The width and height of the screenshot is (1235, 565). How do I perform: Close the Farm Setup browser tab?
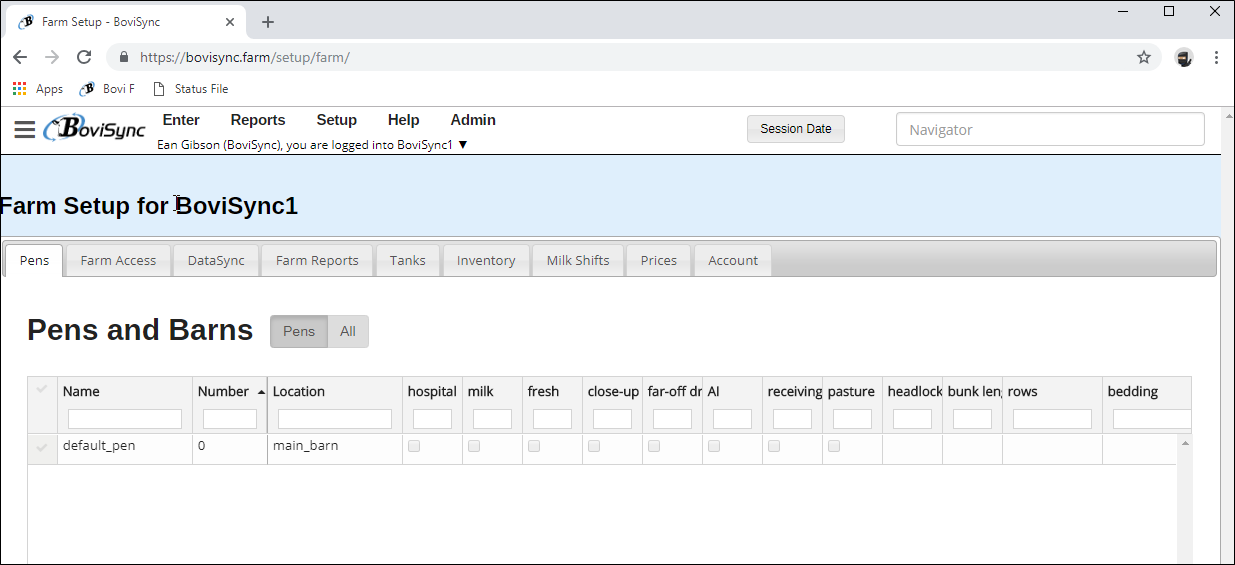click(231, 21)
